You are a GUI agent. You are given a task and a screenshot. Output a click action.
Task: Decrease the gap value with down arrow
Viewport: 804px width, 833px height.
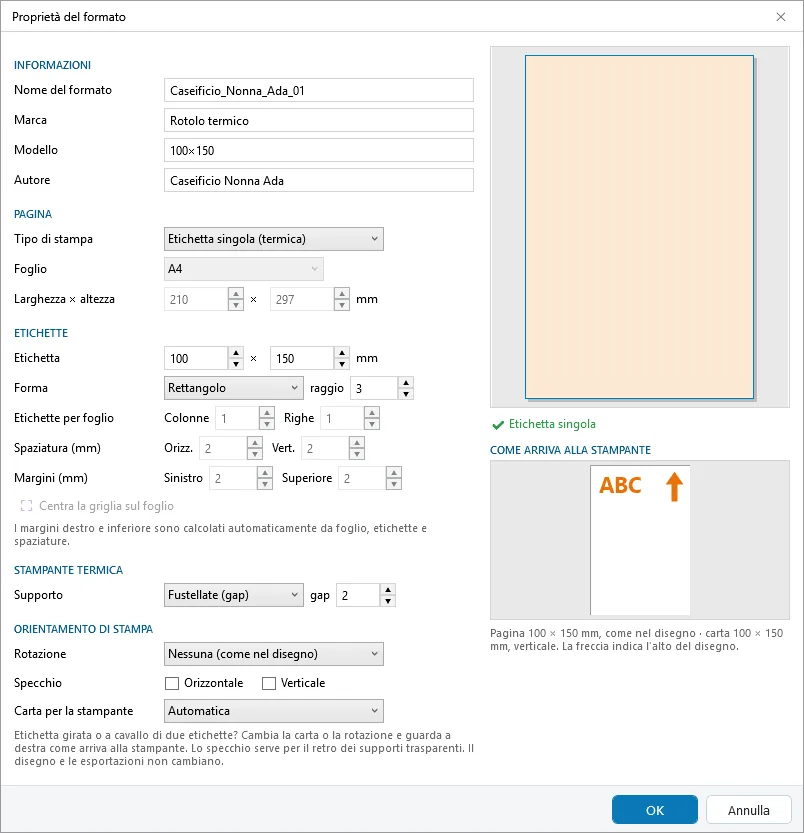(388, 601)
